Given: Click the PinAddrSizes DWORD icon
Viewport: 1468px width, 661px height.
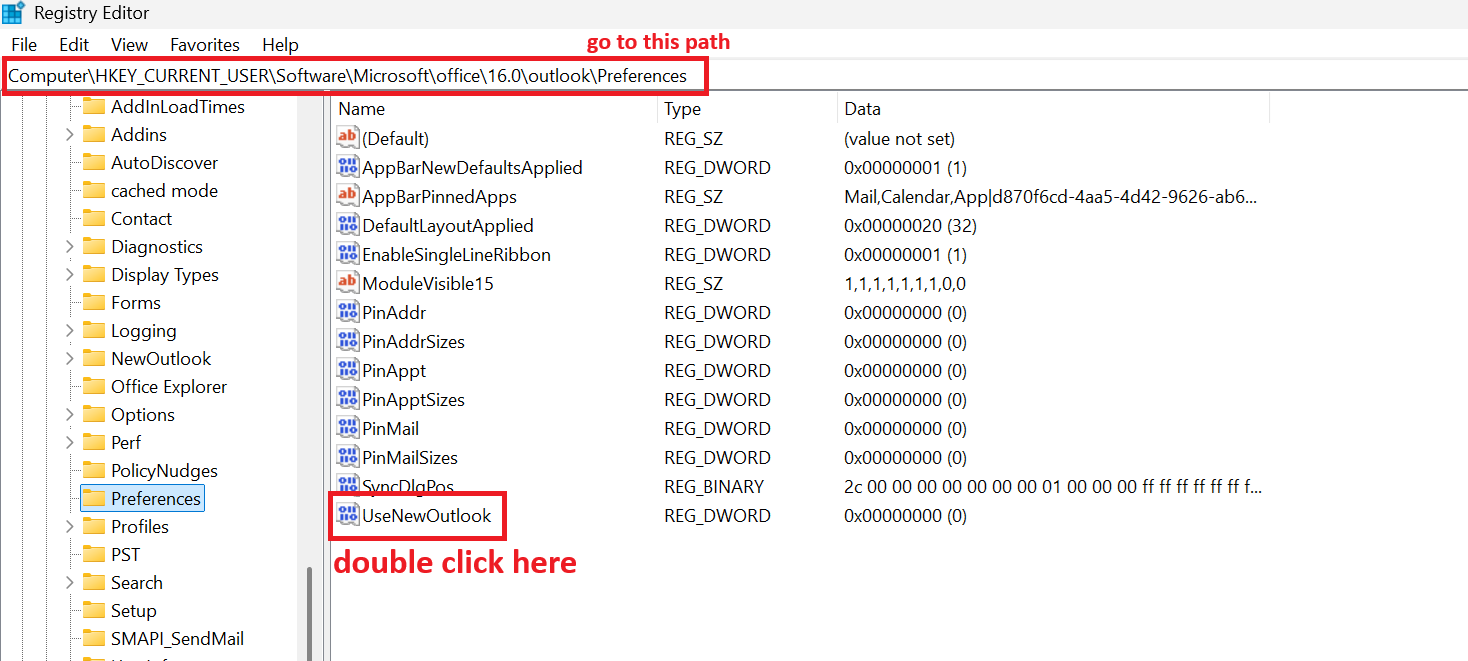Looking at the screenshot, I should coord(348,341).
